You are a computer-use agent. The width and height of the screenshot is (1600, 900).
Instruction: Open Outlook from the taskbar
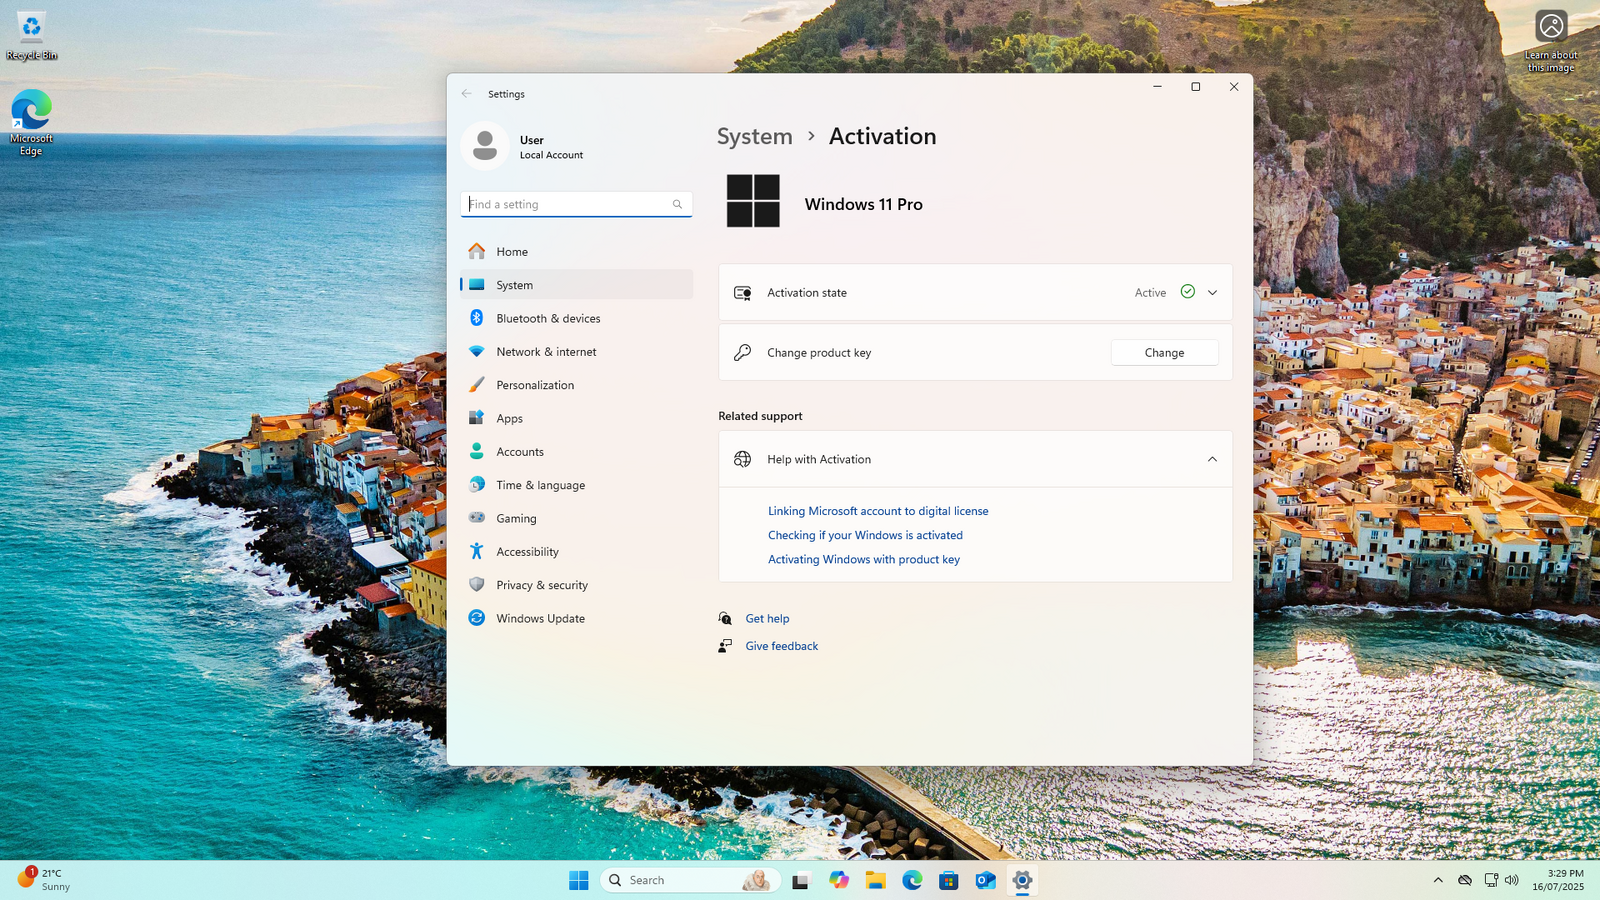985,880
